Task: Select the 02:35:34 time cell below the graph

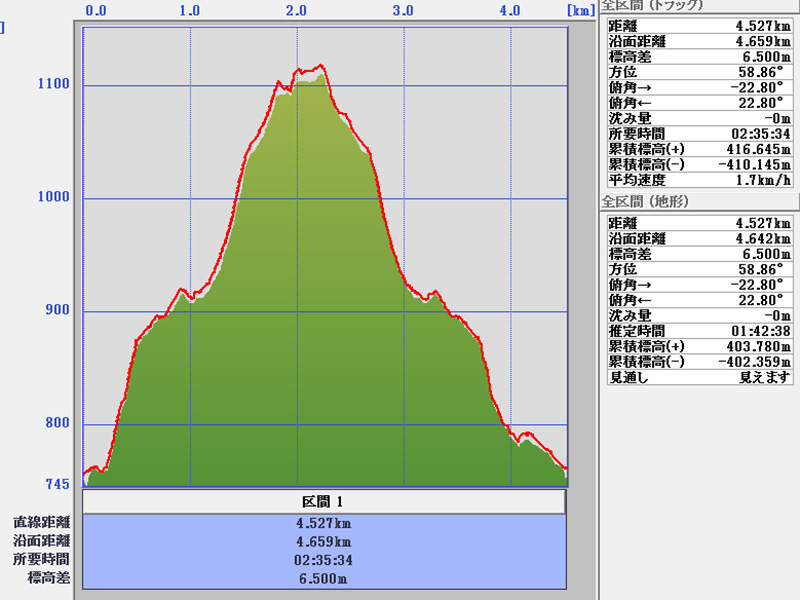Action: [x=324, y=560]
